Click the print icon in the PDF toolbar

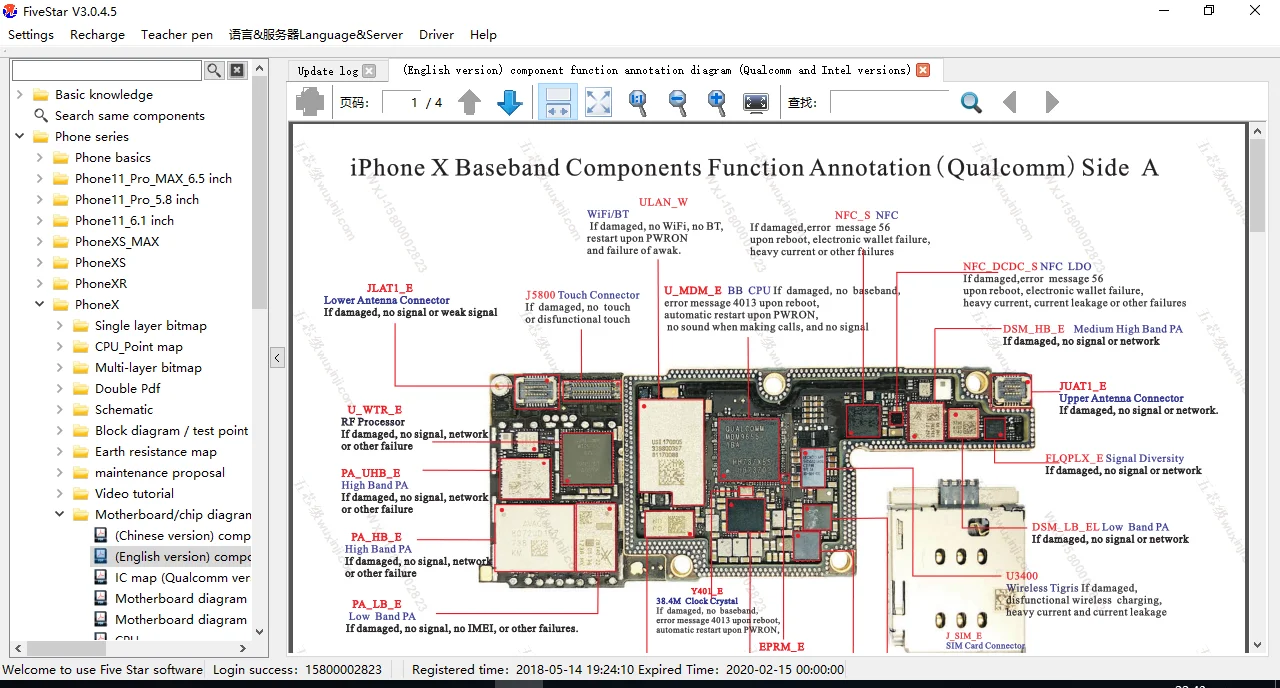[310, 102]
